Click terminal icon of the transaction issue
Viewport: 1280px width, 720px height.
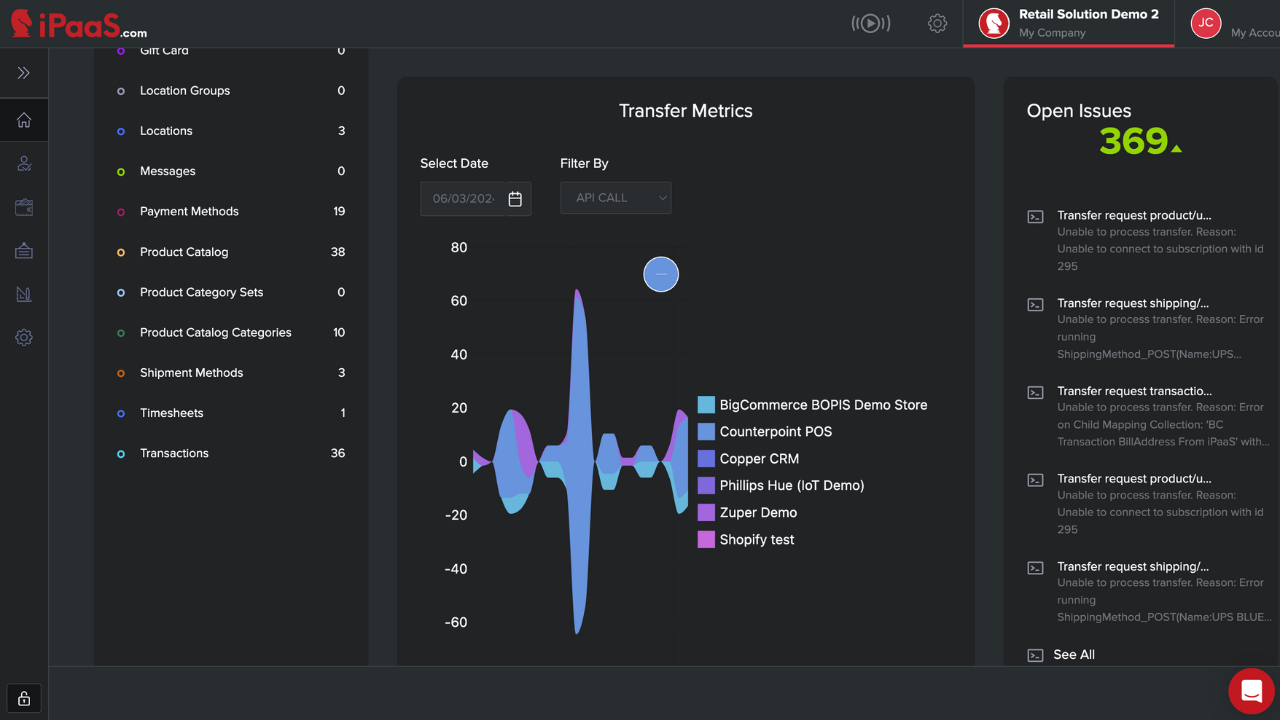tap(1036, 392)
